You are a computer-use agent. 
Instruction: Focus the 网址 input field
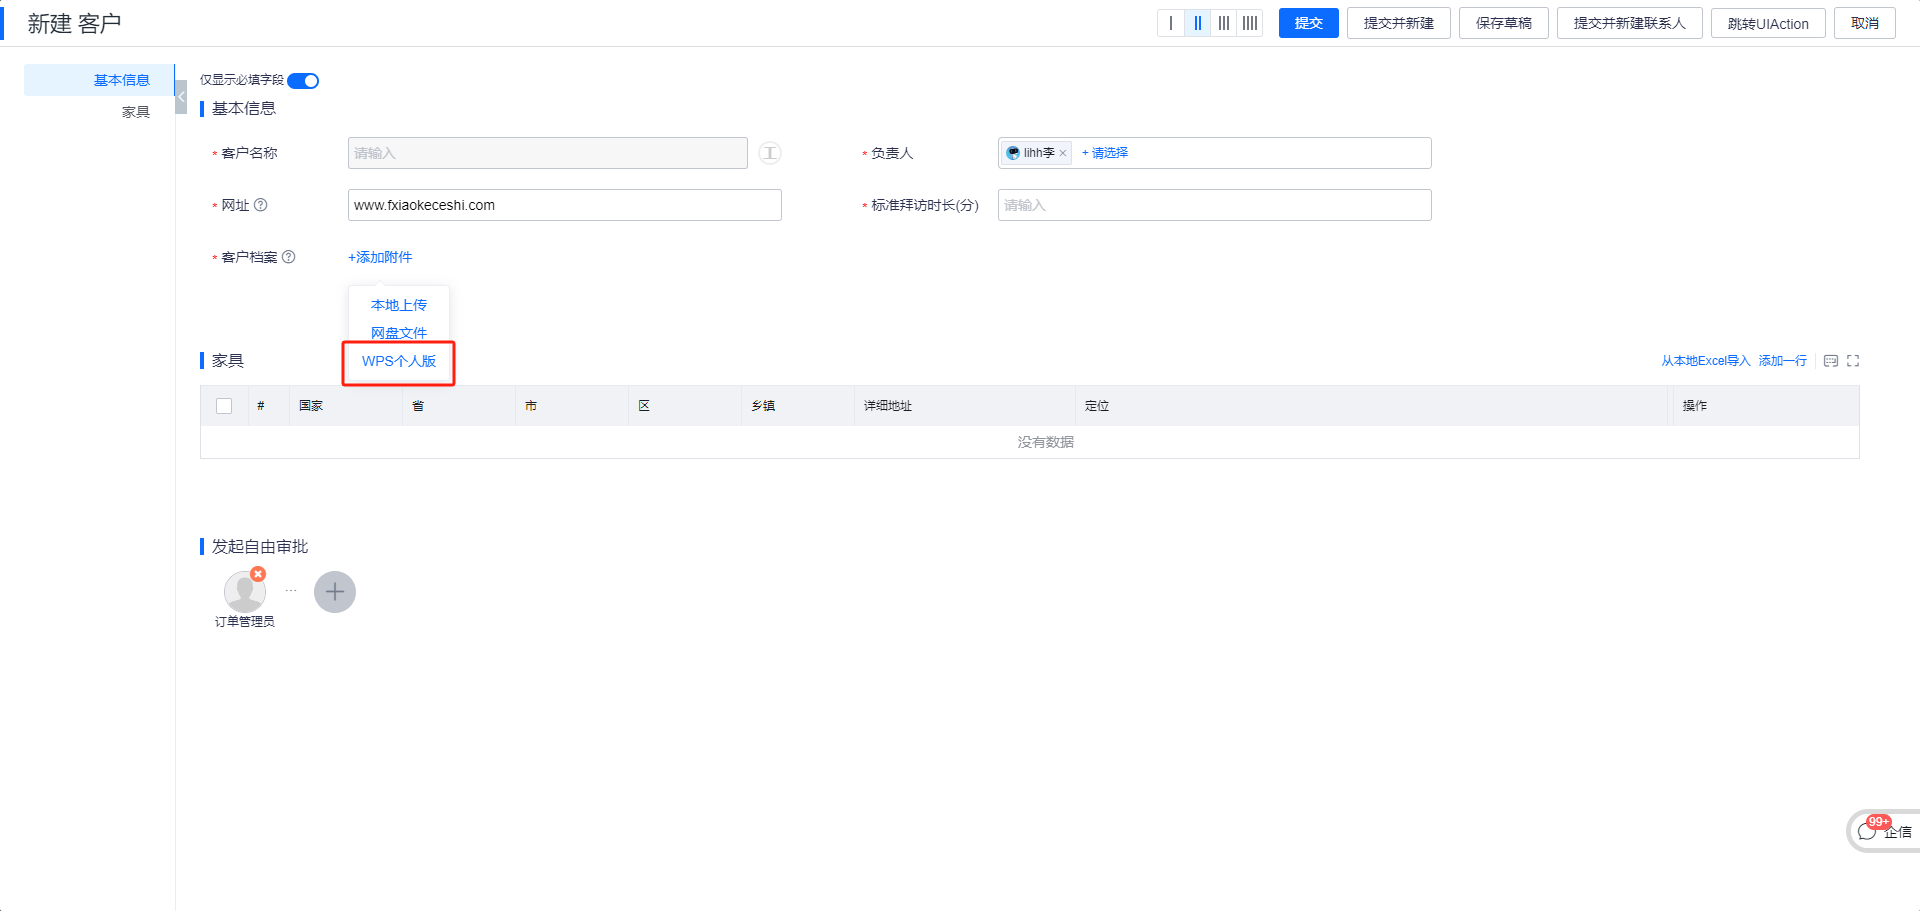(565, 205)
